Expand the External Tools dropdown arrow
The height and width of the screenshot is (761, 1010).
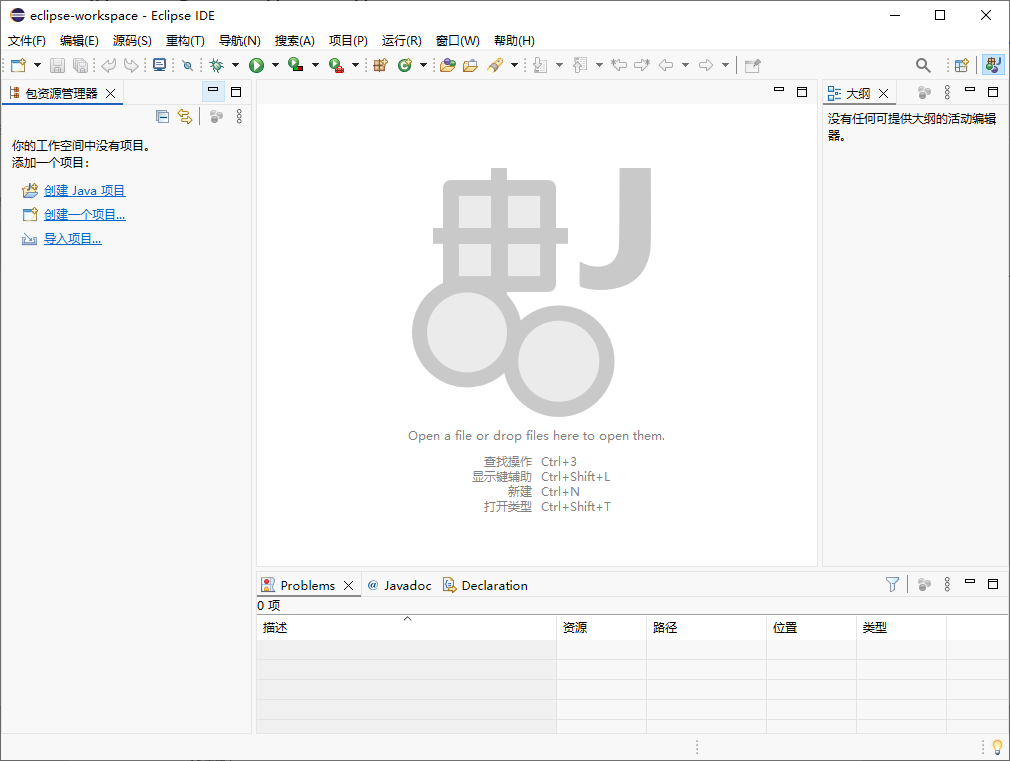(x=355, y=65)
